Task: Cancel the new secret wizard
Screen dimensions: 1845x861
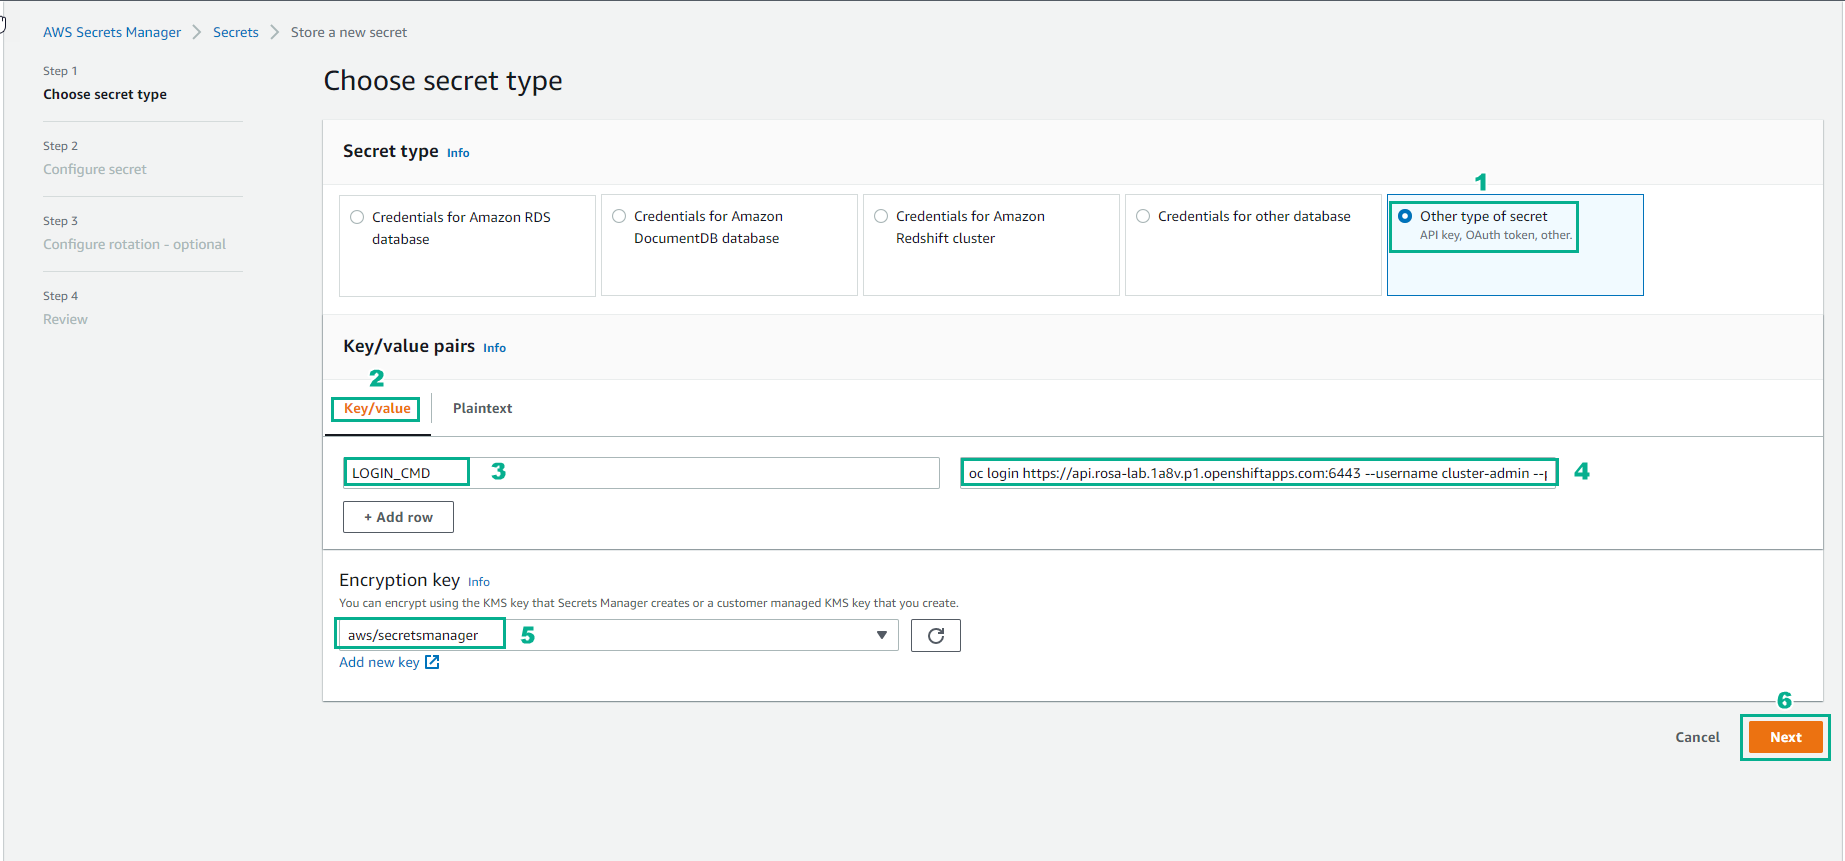Action: pos(1697,737)
